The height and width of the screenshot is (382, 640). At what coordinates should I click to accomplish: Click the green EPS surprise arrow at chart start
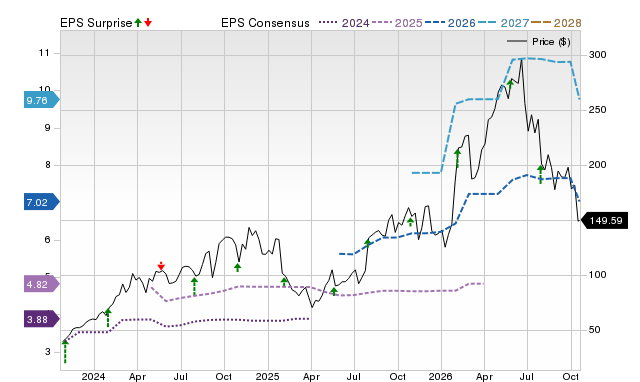(65, 351)
